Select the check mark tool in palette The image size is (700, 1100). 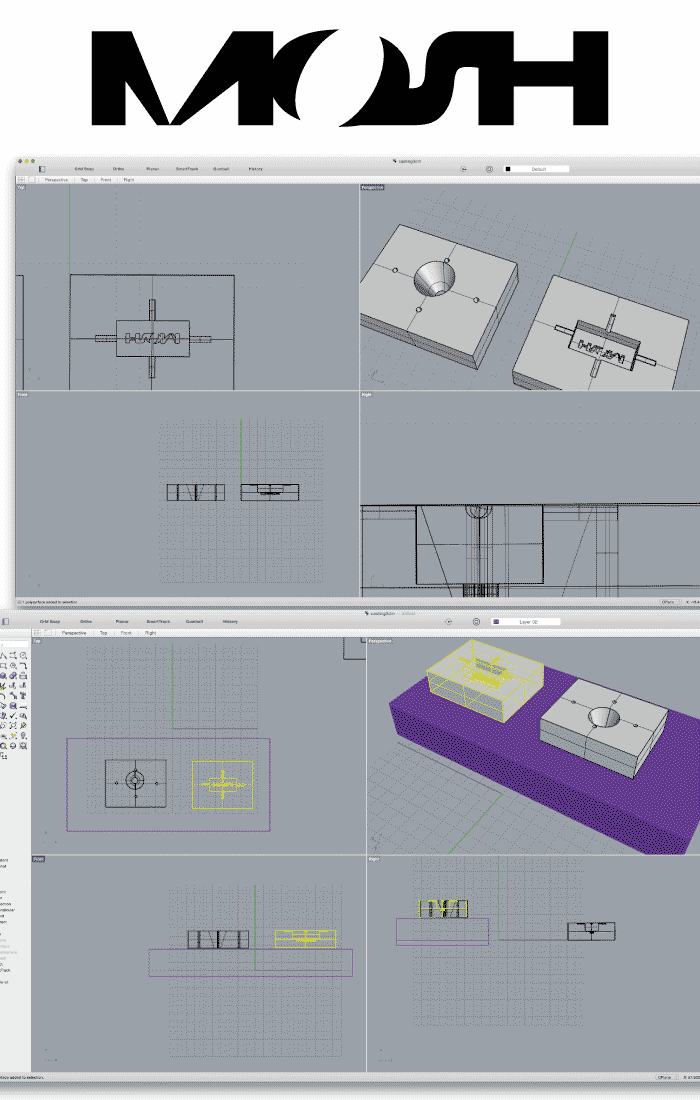[x=13, y=716]
